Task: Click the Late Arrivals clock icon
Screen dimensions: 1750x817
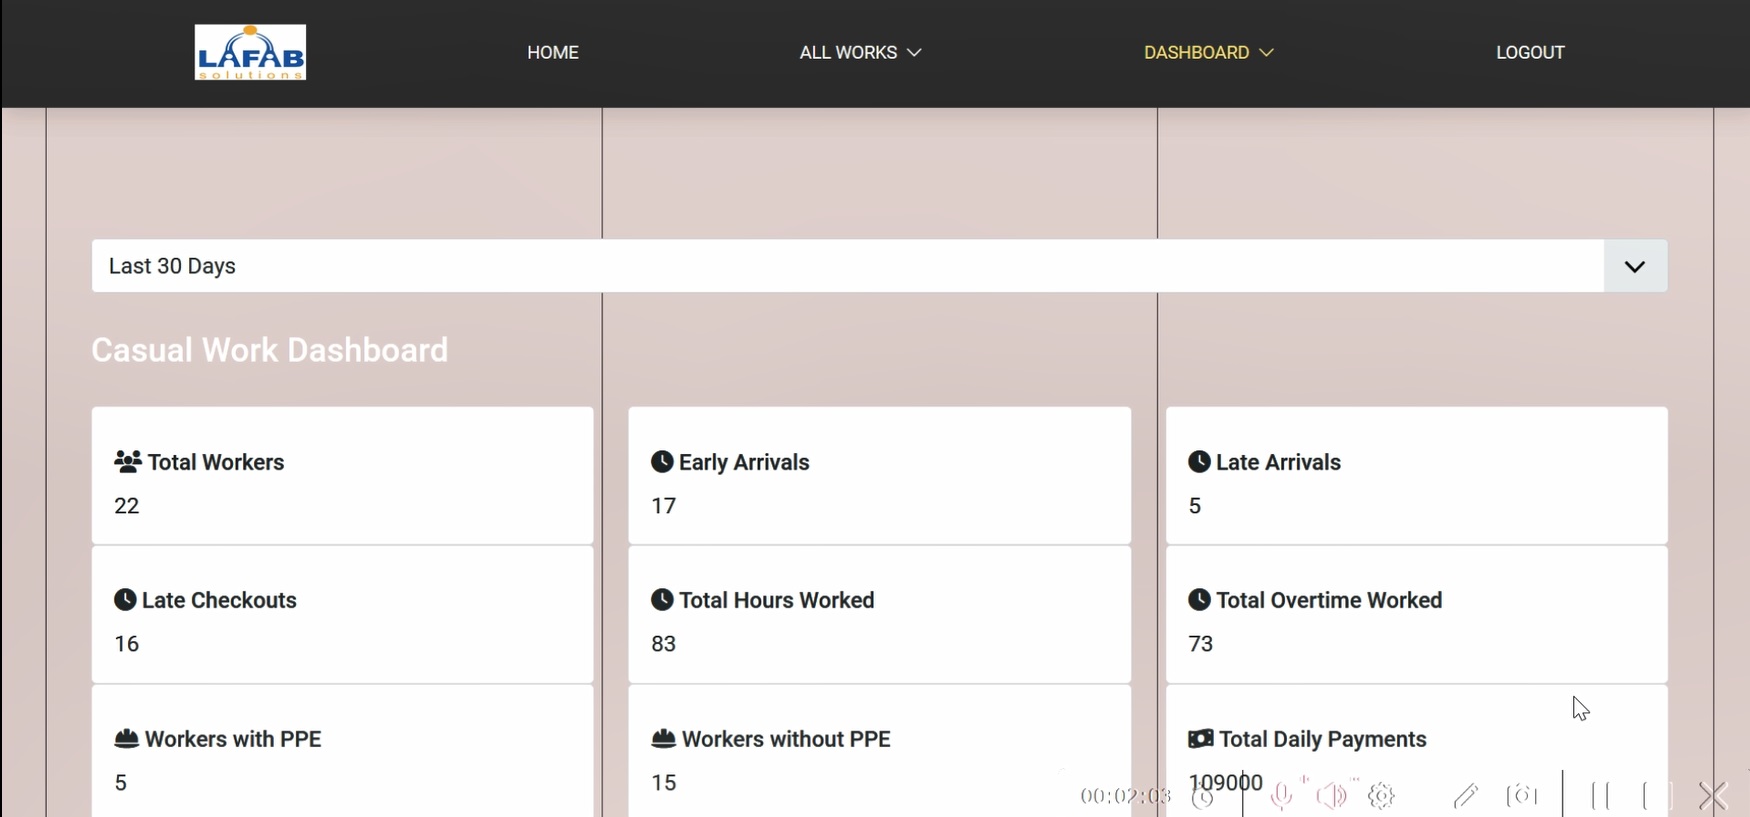Action: point(1199,462)
